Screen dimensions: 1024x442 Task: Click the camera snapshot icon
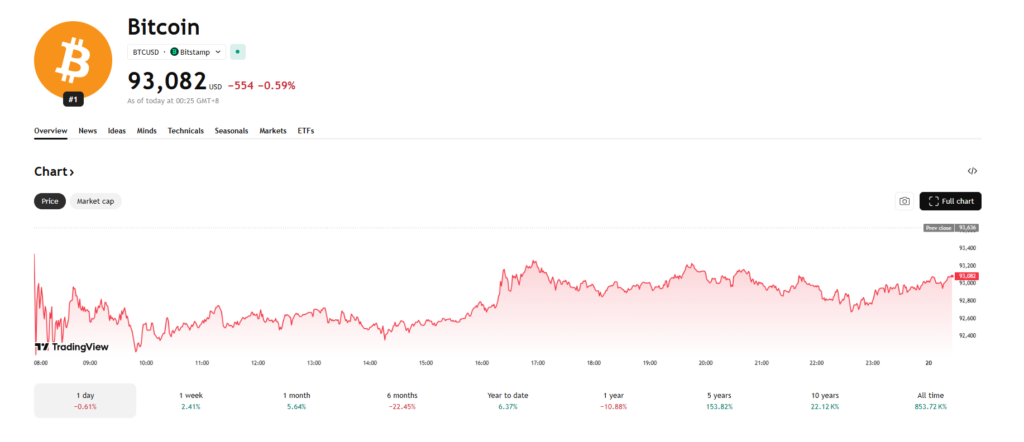pyautogui.click(x=904, y=201)
